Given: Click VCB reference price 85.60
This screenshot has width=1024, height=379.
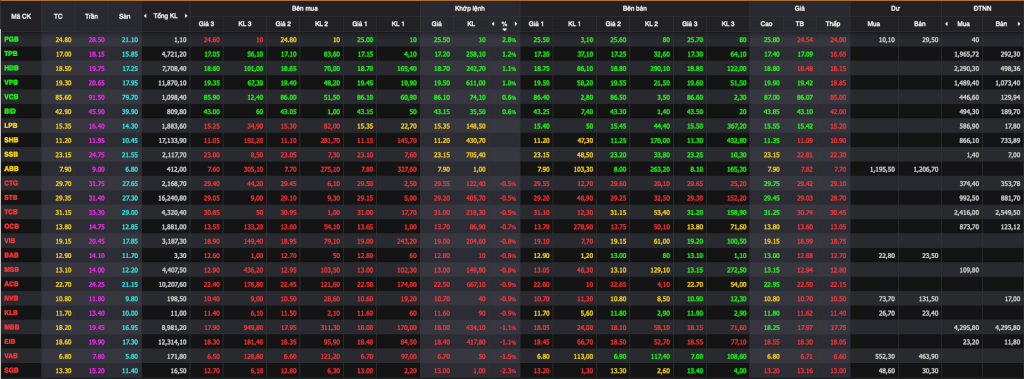Looking at the screenshot, I should pyautogui.click(x=63, y=97).
